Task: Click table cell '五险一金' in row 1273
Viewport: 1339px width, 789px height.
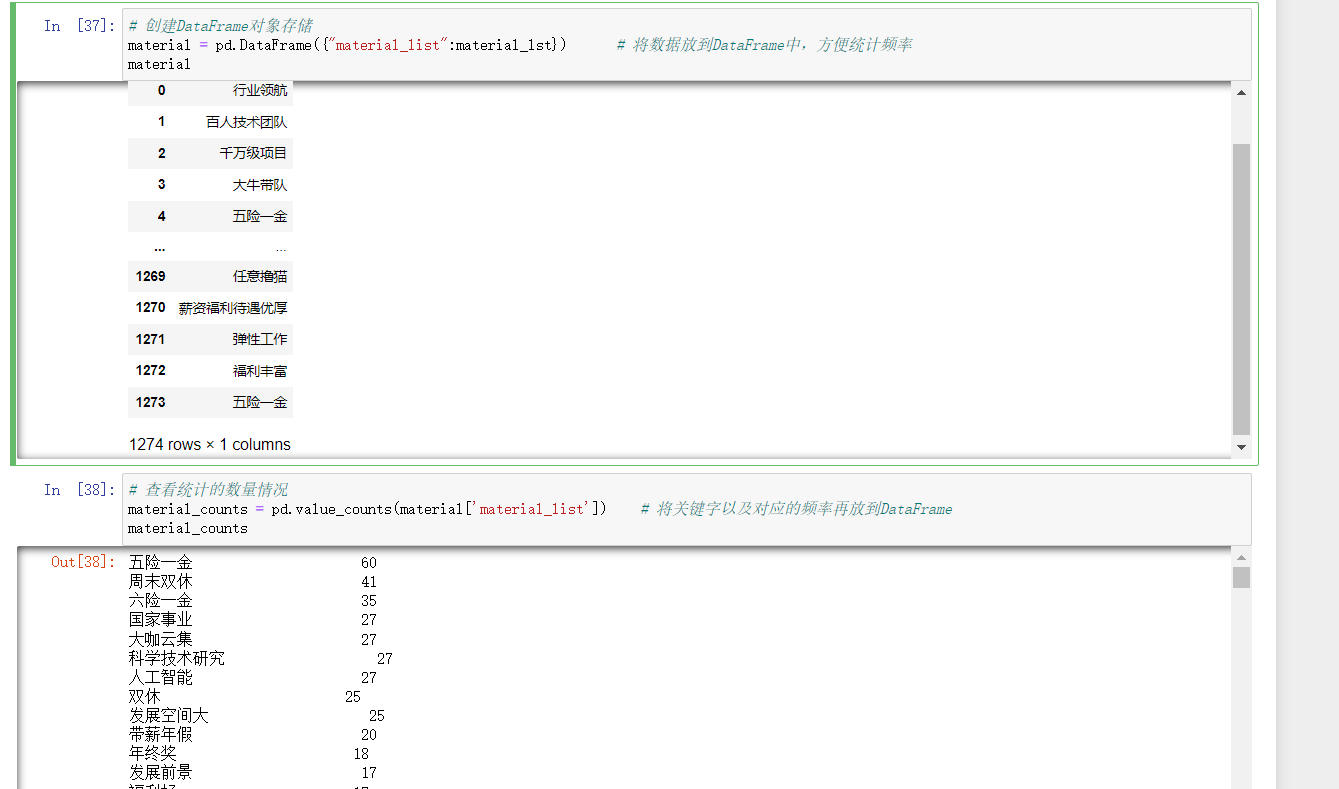Action: click(x=260, y=402)
